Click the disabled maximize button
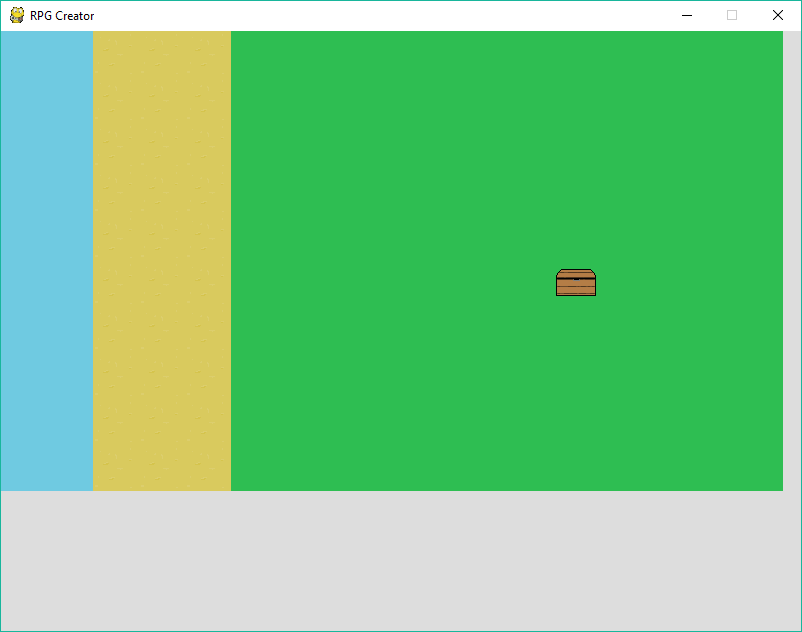The image size is (802, 632). 732,15
